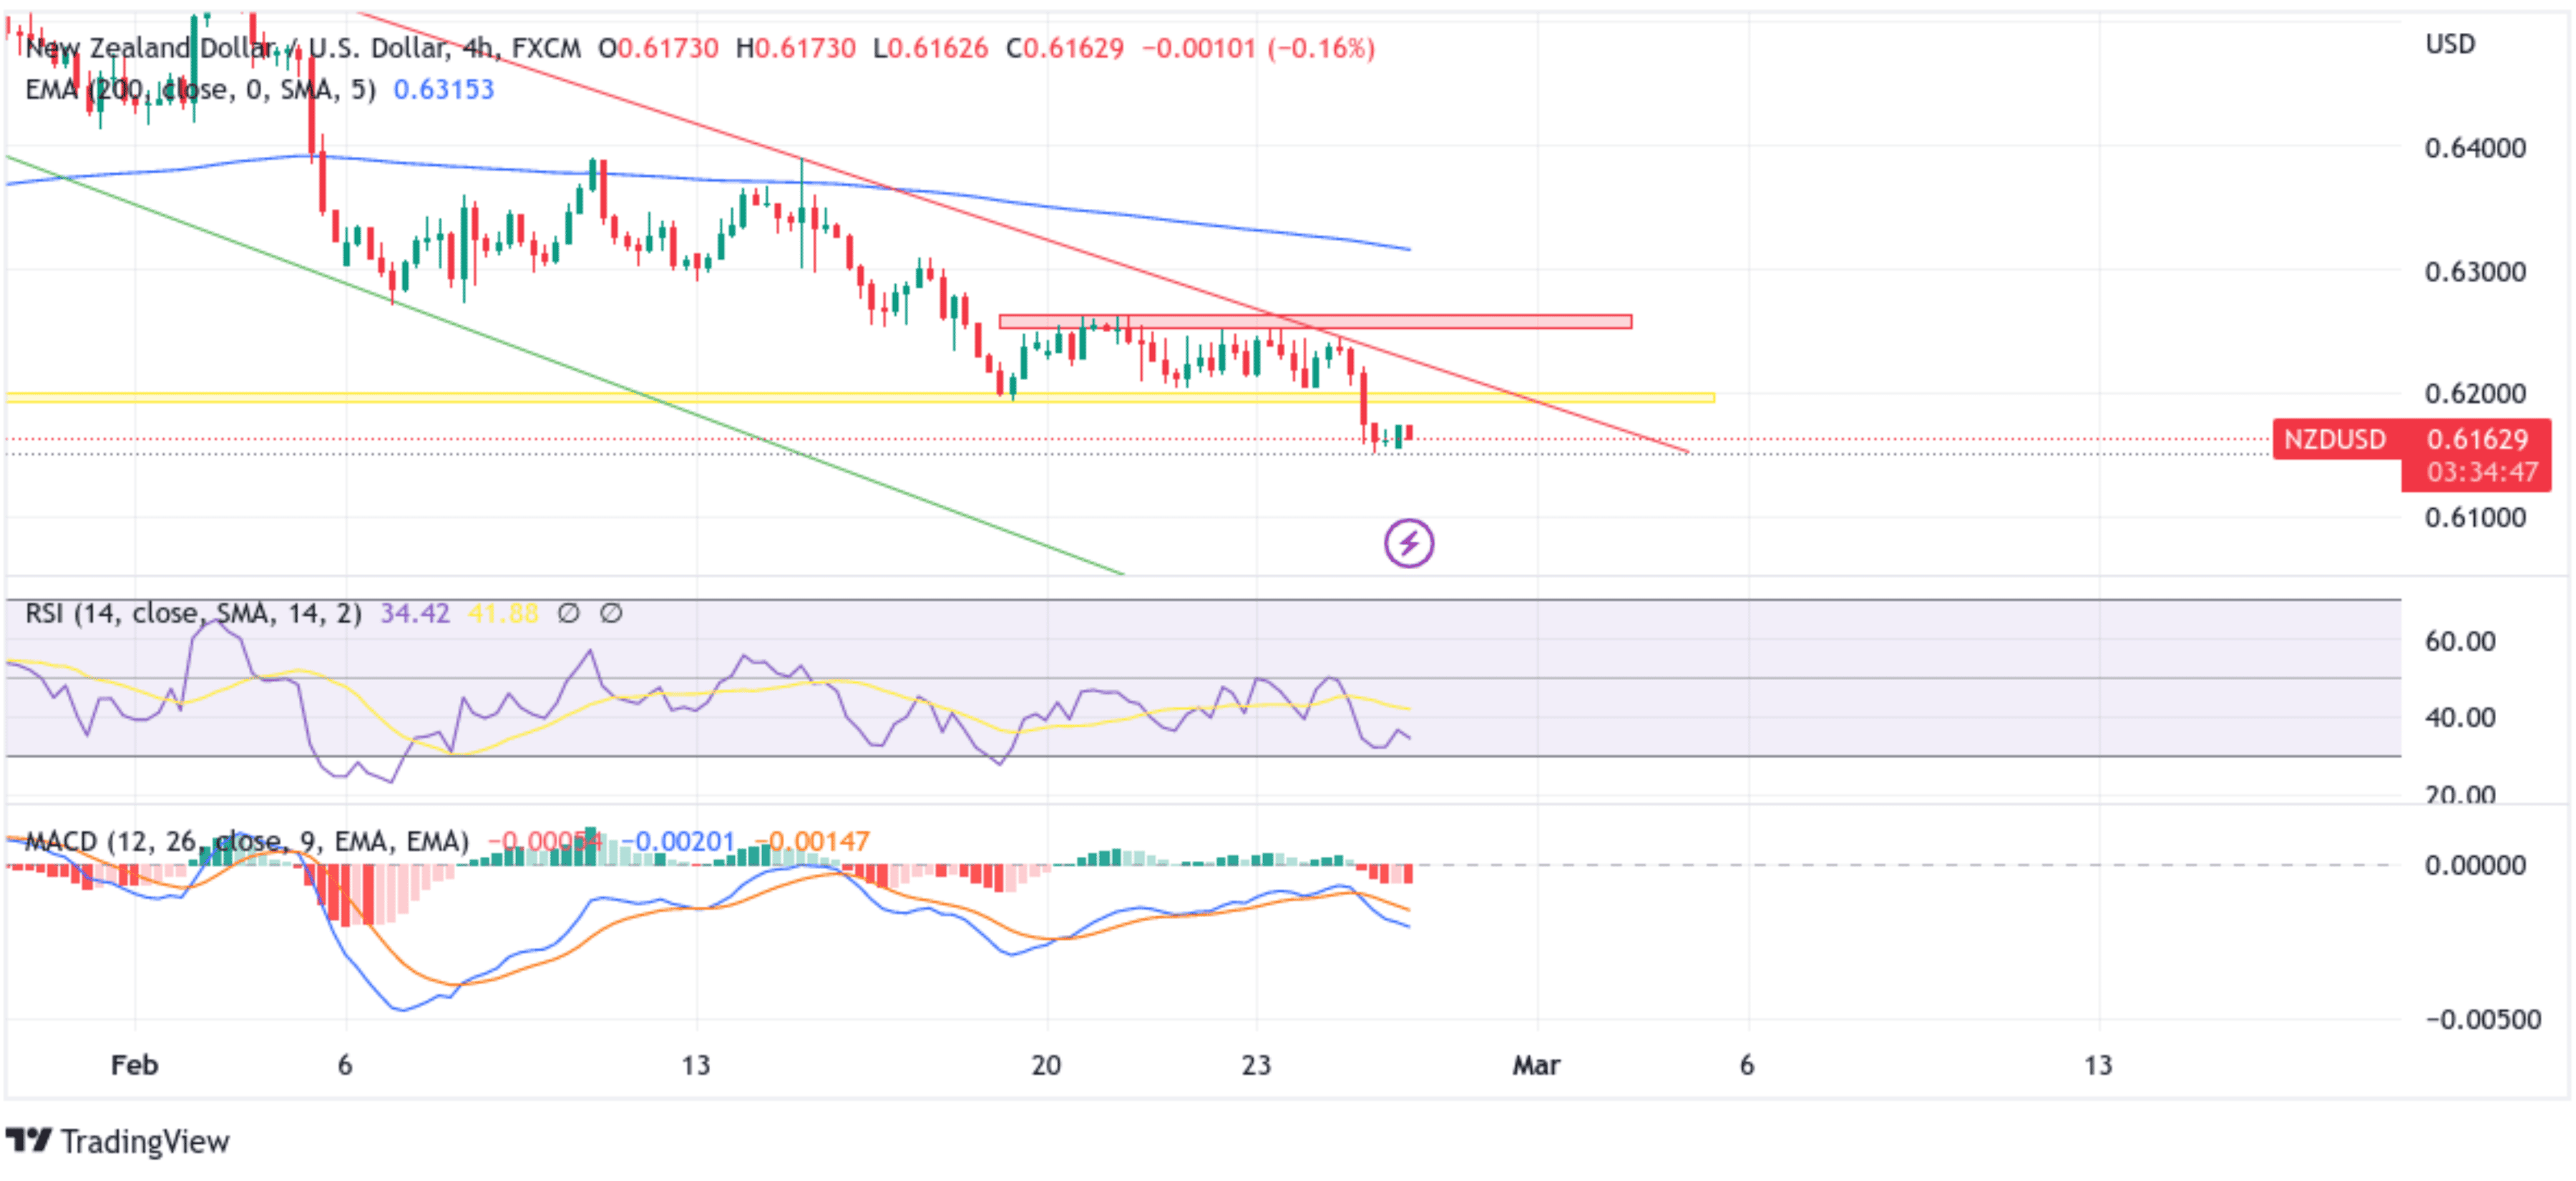The image size is (2576, 1181).
Task: Click the 23 date on time axis
Action: click(1256, 1065)
